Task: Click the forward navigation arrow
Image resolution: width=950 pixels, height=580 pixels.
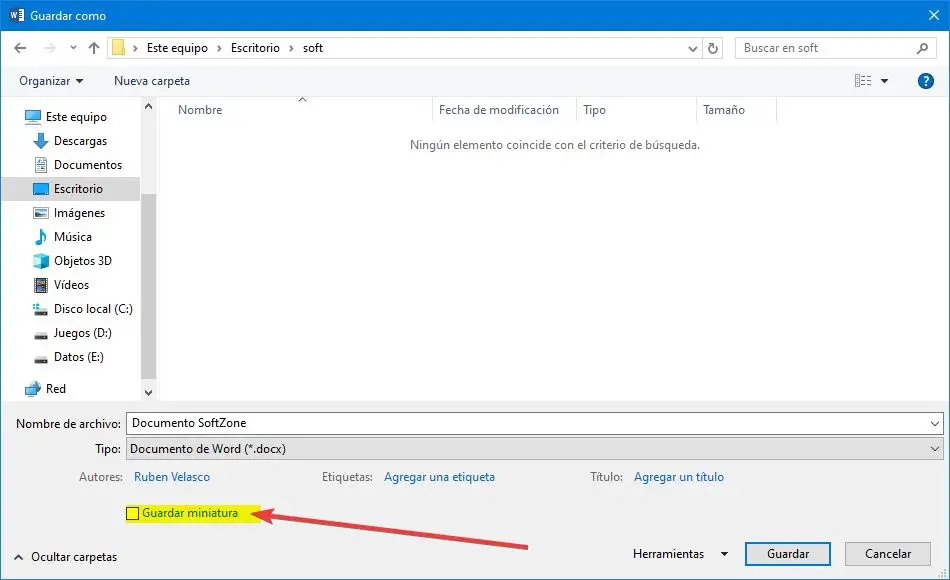Action: click(x=50, y=48)
